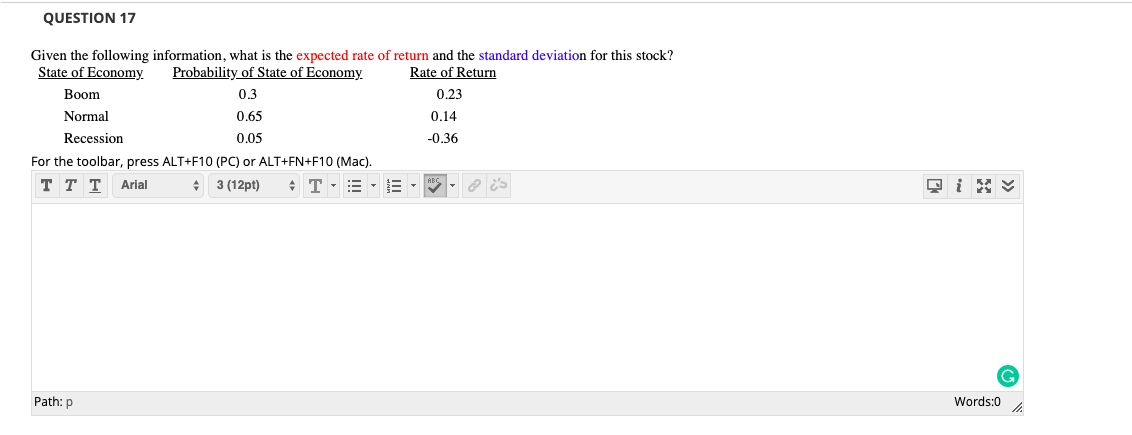The width and height of the screenshot is (1132, 435).
Task: Click the Boom row label
Action: pyautogui.click(x=82, y=95)
